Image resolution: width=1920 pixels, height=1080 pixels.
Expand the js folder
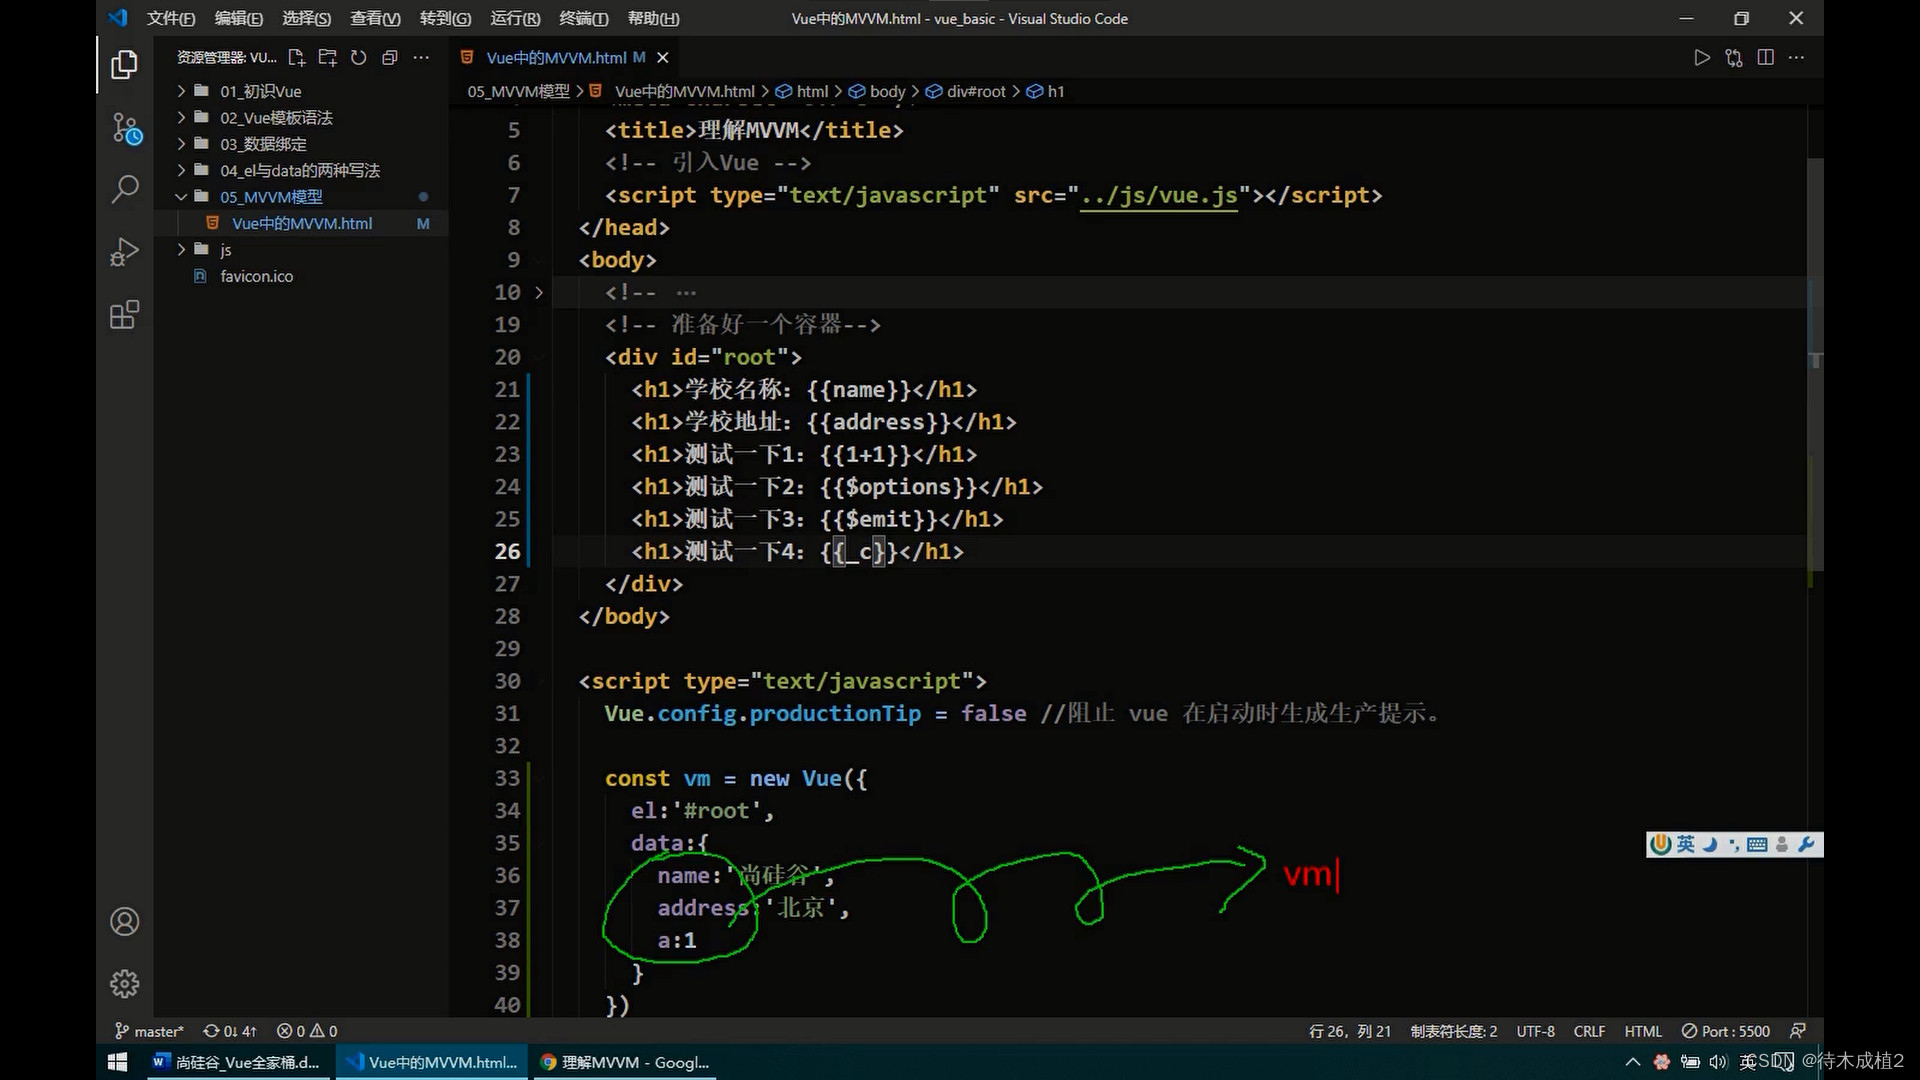[300, 250]
